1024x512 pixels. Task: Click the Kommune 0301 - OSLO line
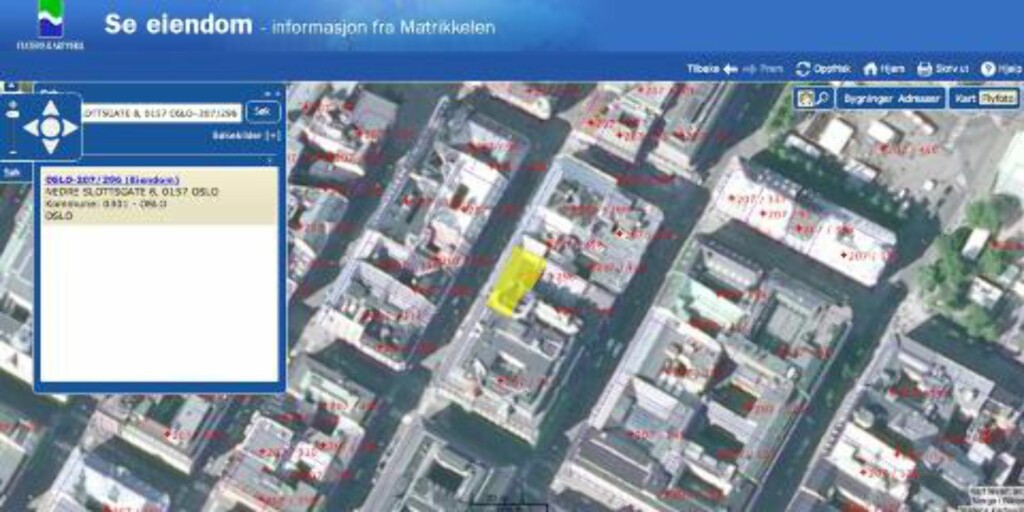click(106, 204)
